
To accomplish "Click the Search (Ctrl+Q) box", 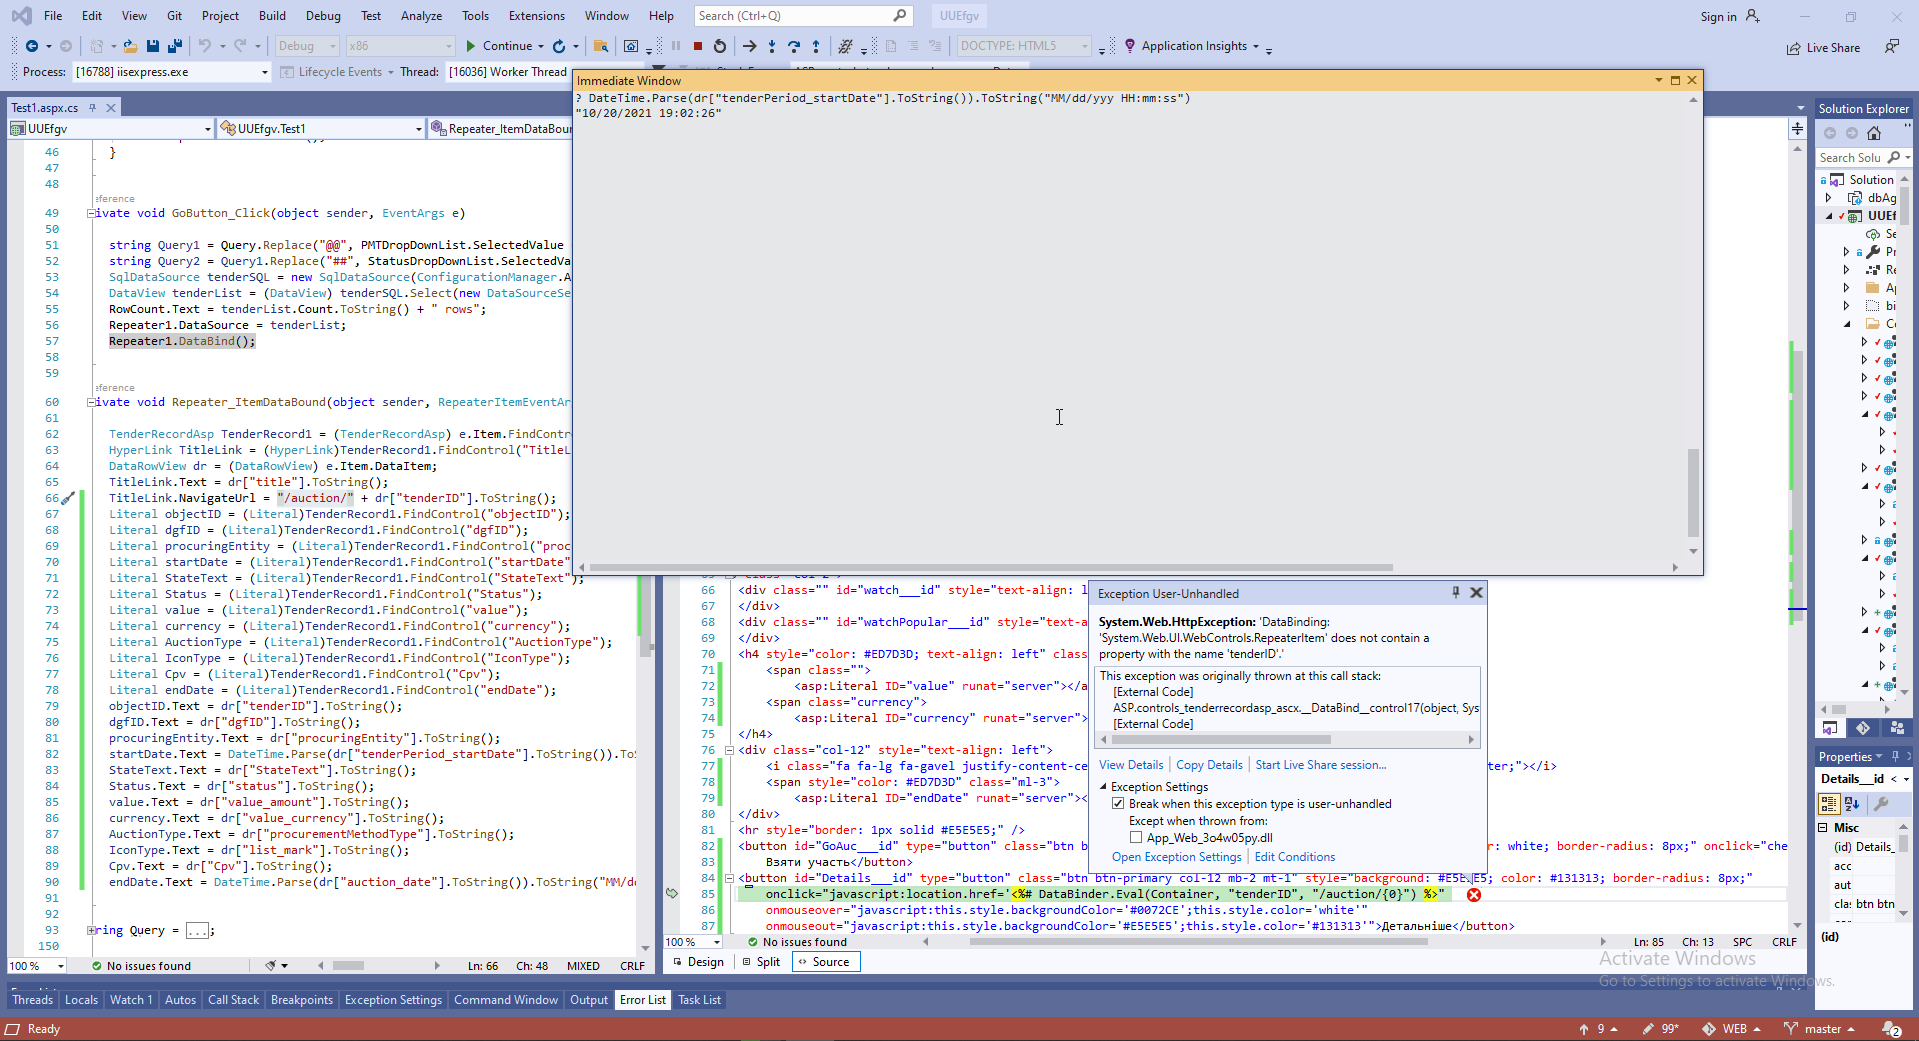I will [790, 16].
